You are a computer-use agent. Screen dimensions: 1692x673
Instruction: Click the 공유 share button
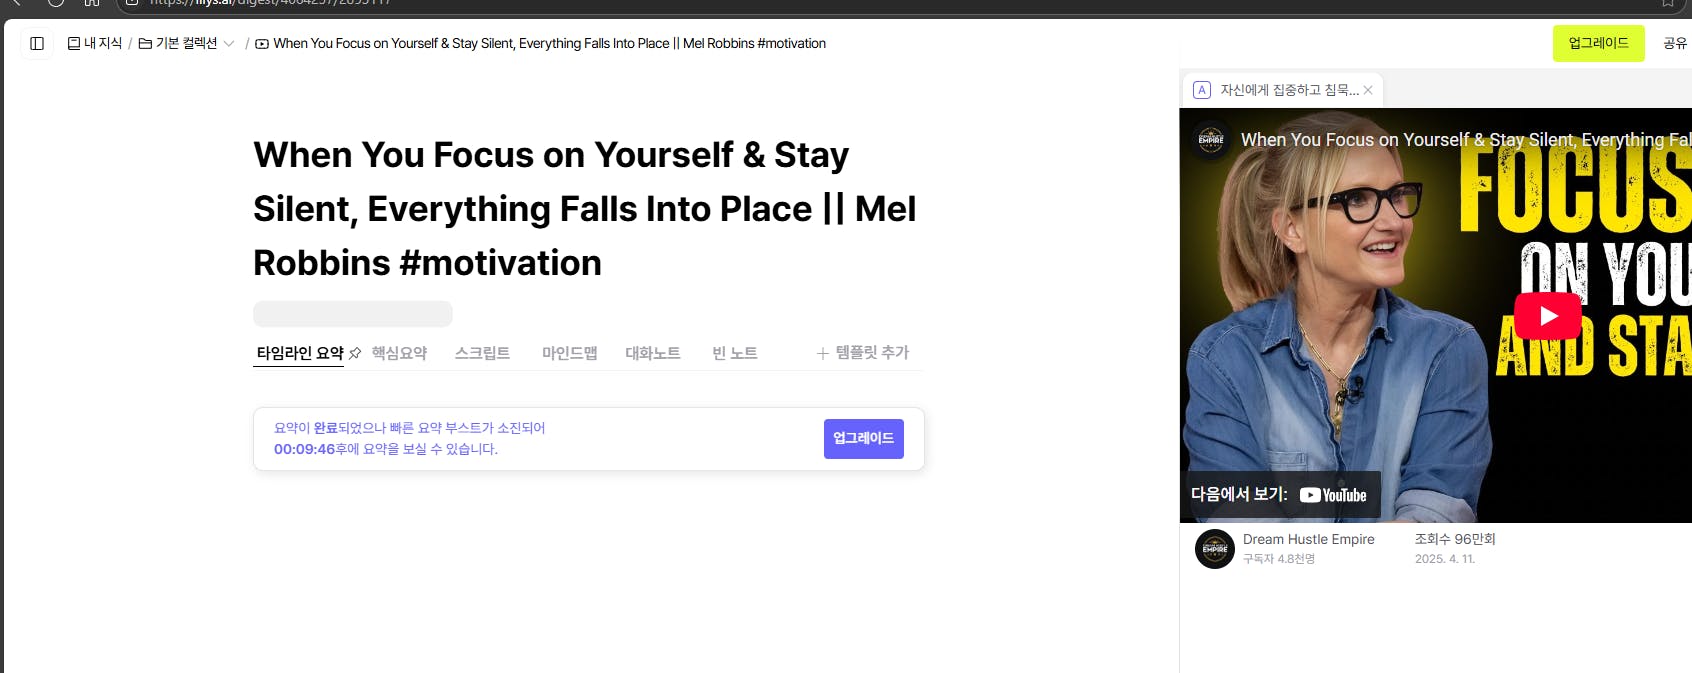pos(1675,43)
